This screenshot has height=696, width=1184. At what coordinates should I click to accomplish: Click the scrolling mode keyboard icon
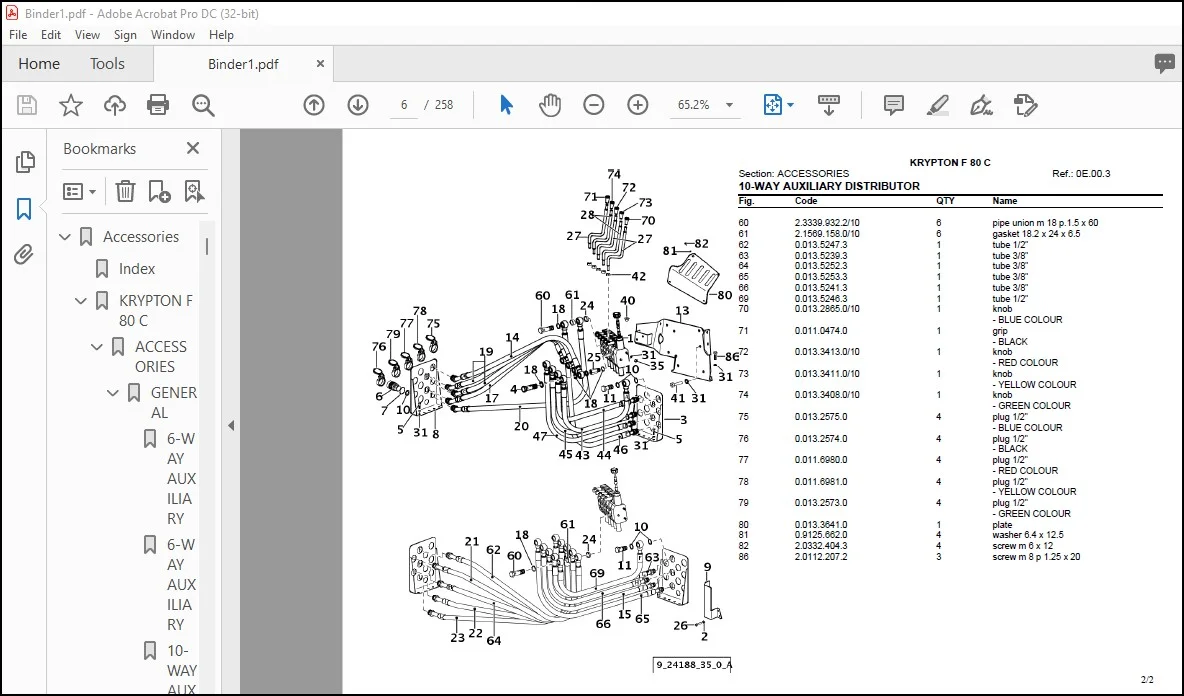(x=829, y=105)
